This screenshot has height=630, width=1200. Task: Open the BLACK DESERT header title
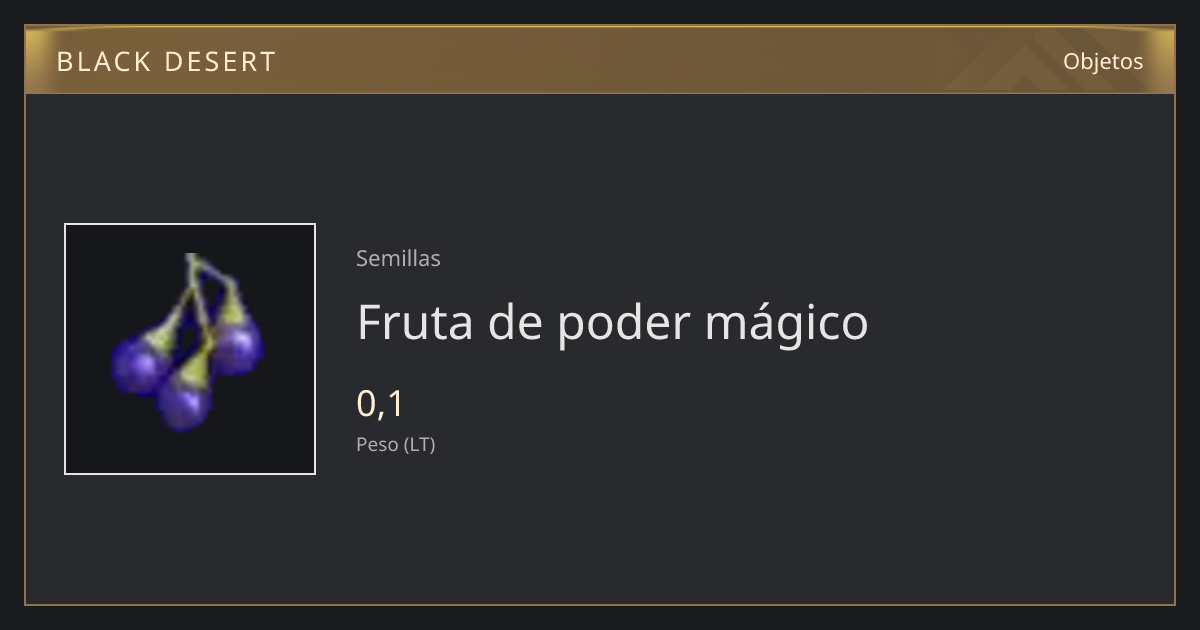click(166, 62)
